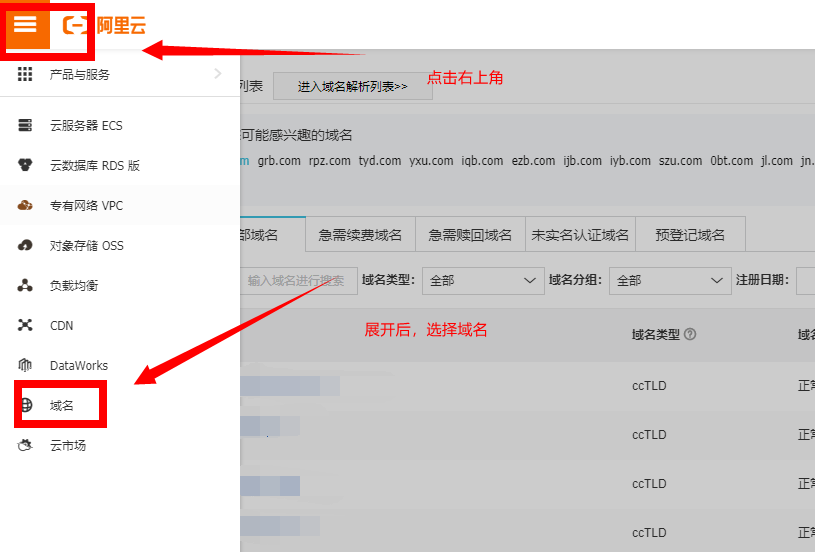
Task: Switch to 急需续费域名 tab
Action: [360, 235]
